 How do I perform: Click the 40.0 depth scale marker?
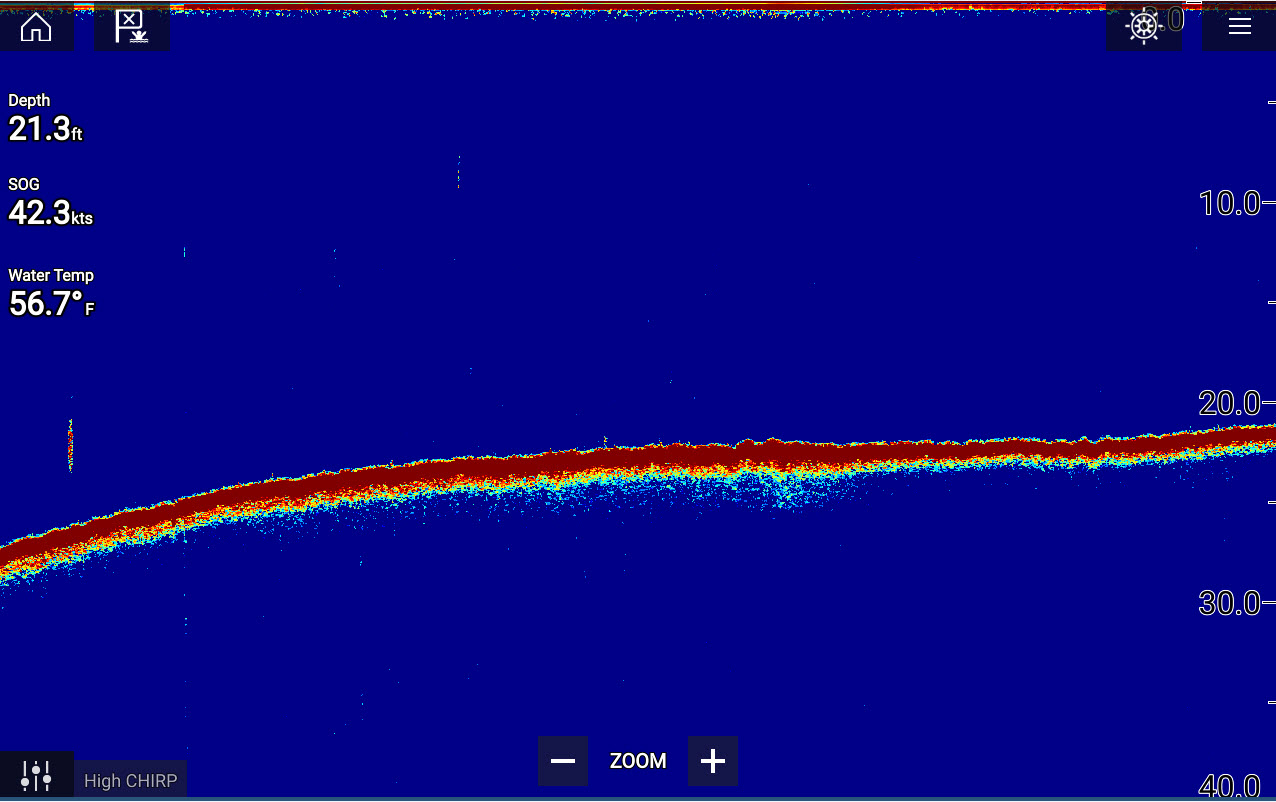(x=1229, y=787)
